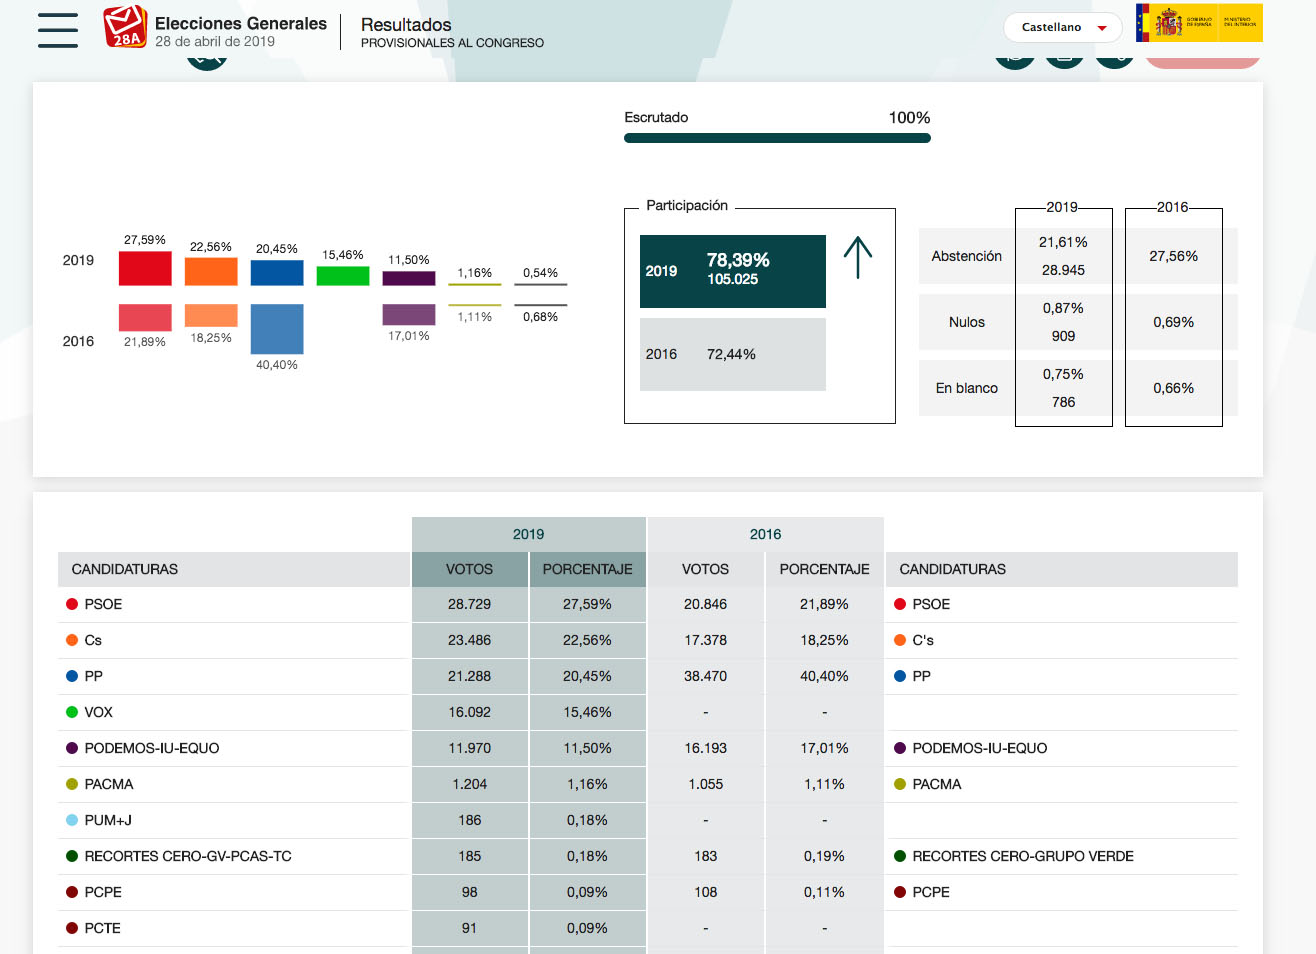Click the Nulos row label
1316x954 pixels.
tap(966, 322)
